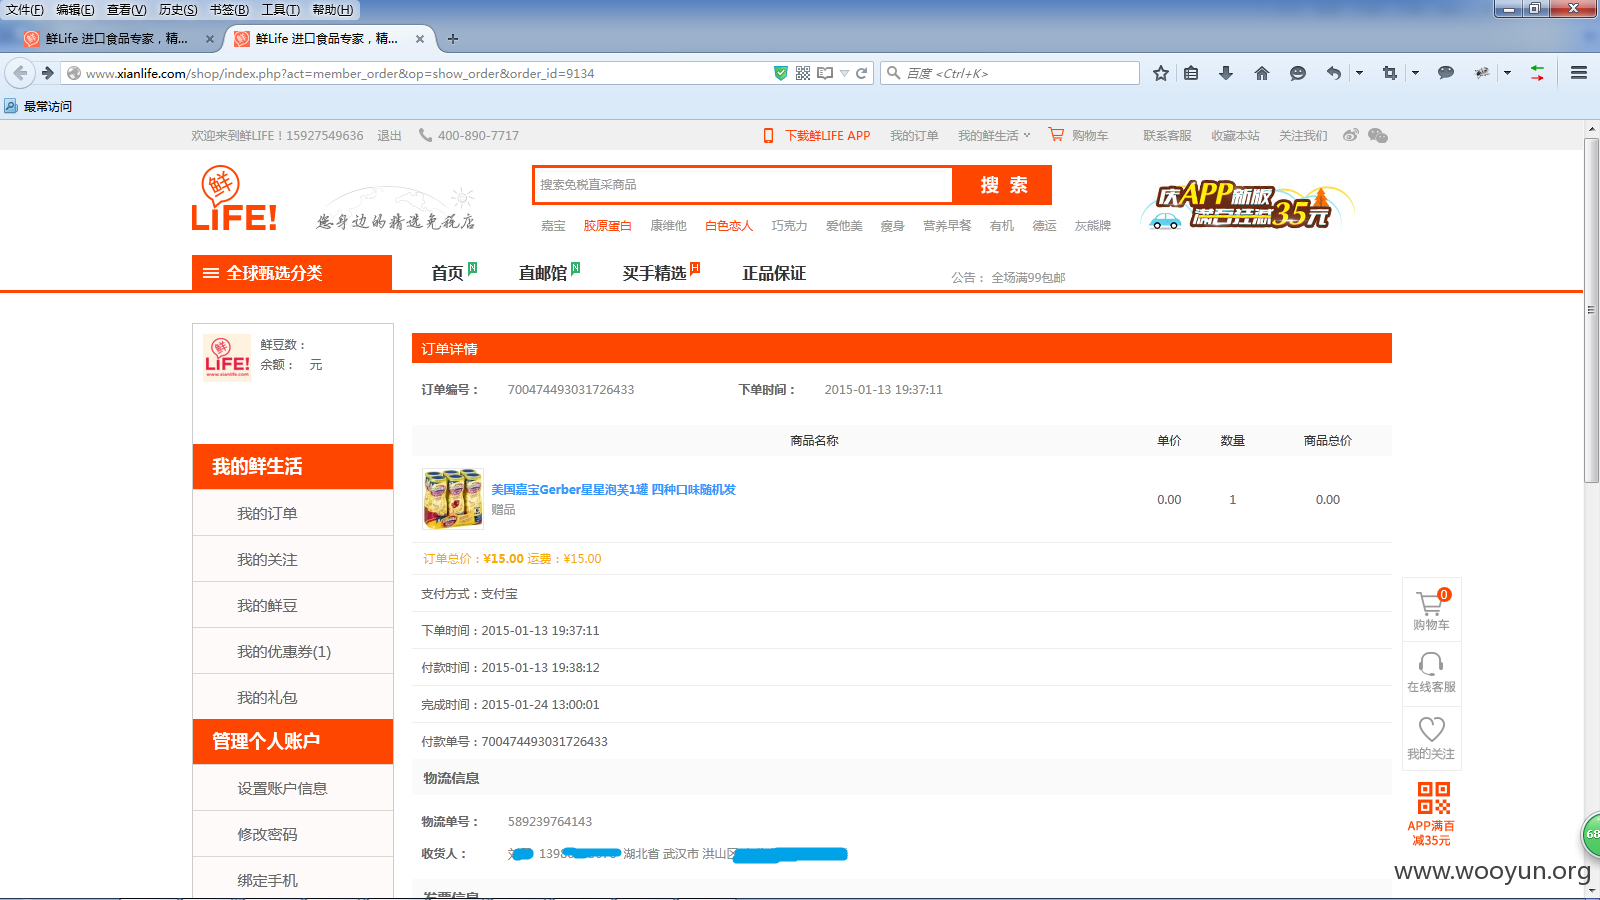1600x900 pixels.
Task: Open 文件 menu
Action: tap(25, 10)
